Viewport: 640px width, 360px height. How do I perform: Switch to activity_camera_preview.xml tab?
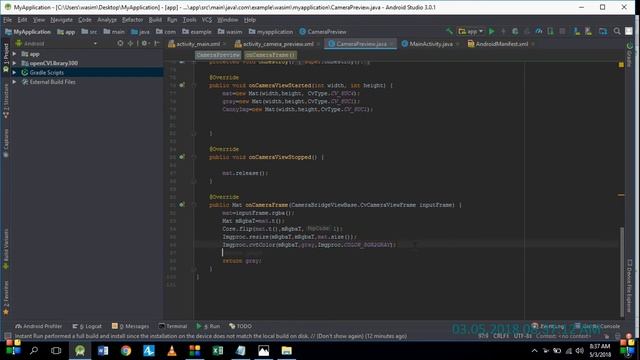click(278, 44)
